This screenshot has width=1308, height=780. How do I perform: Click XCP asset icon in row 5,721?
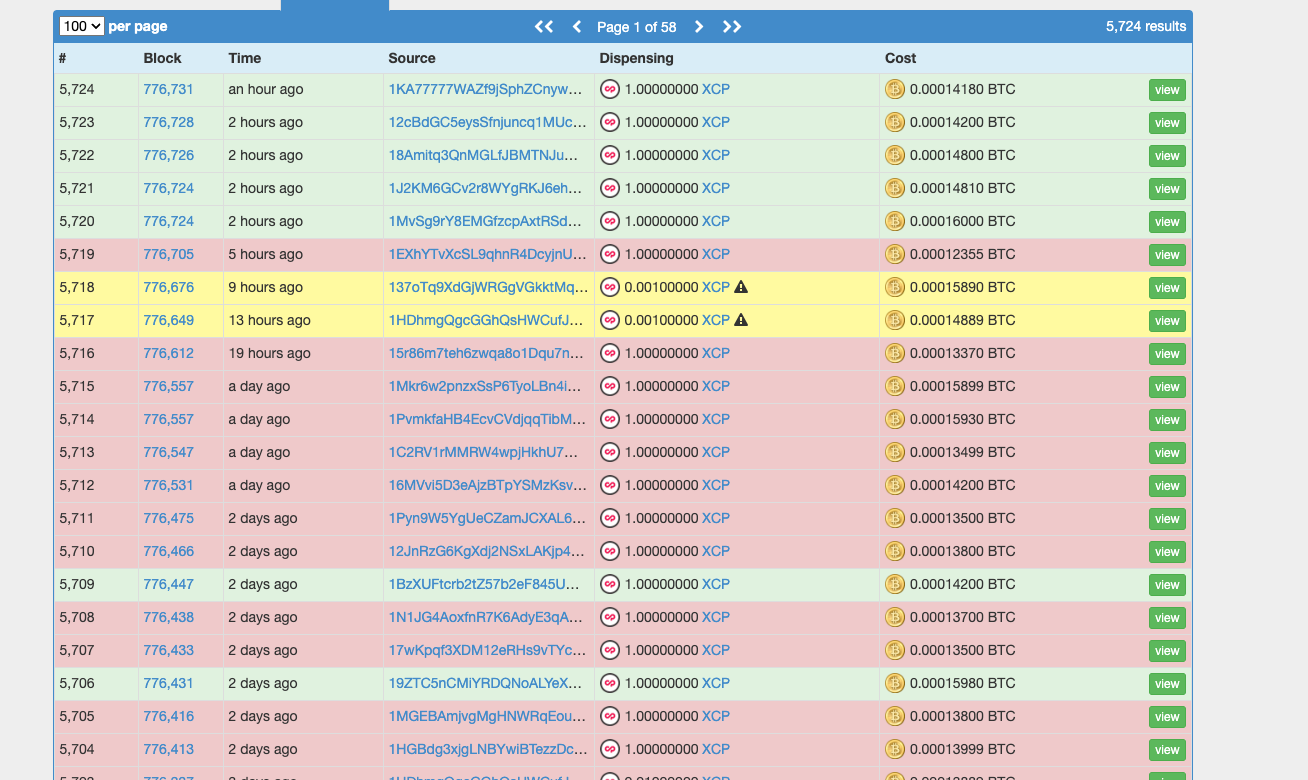tap(610, 188)
